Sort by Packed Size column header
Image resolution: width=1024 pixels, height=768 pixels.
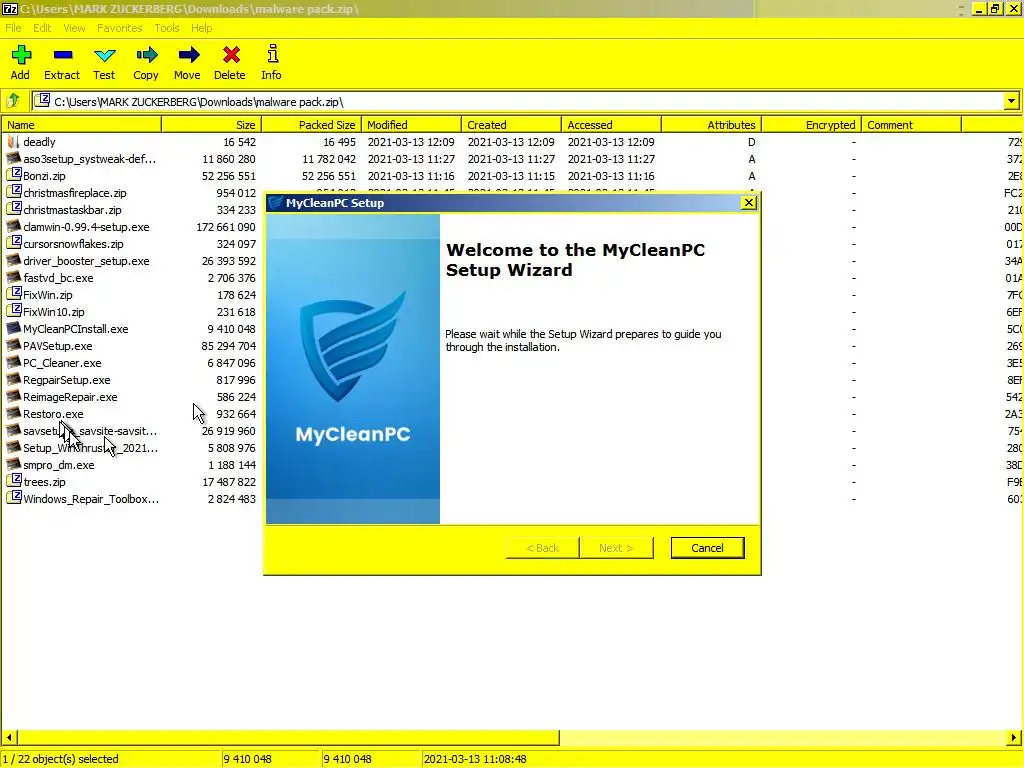tap(312, 125)
